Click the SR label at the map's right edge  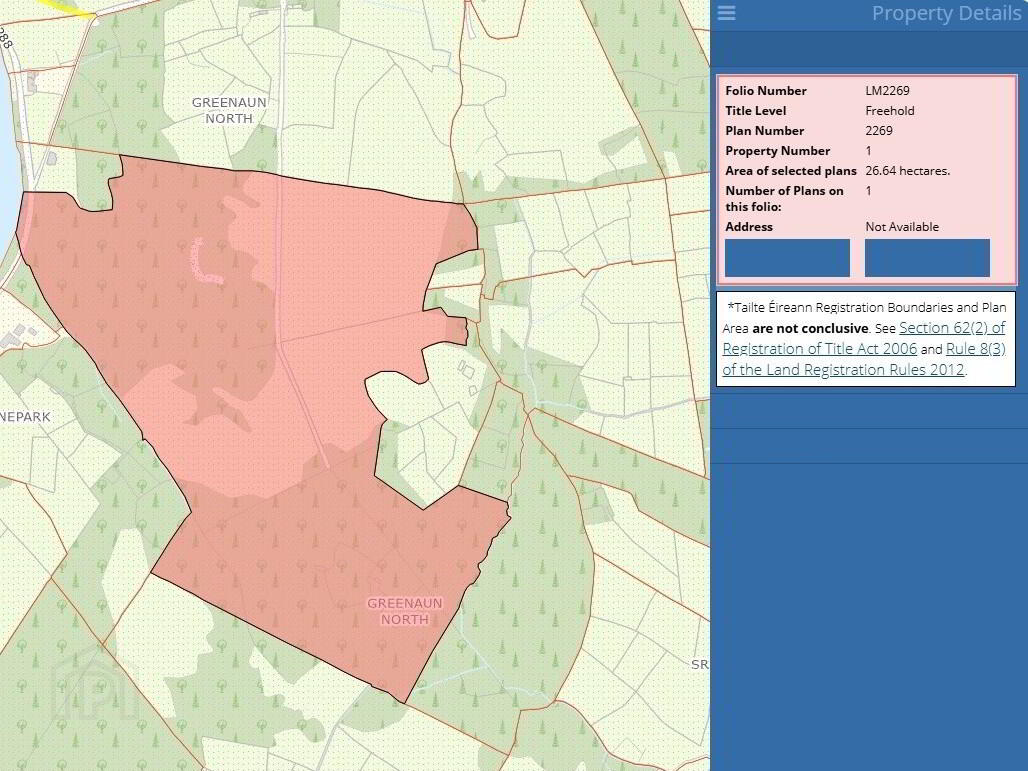click(x=699, y=664)
